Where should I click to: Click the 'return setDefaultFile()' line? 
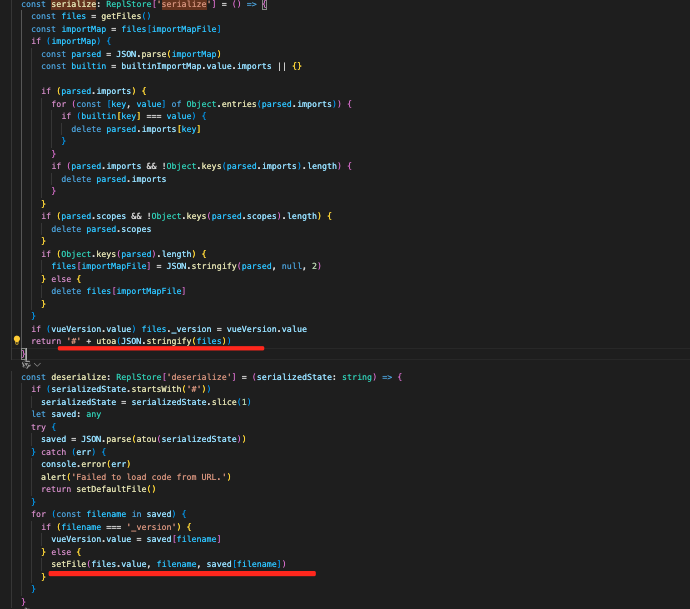(x=99, y=489)
